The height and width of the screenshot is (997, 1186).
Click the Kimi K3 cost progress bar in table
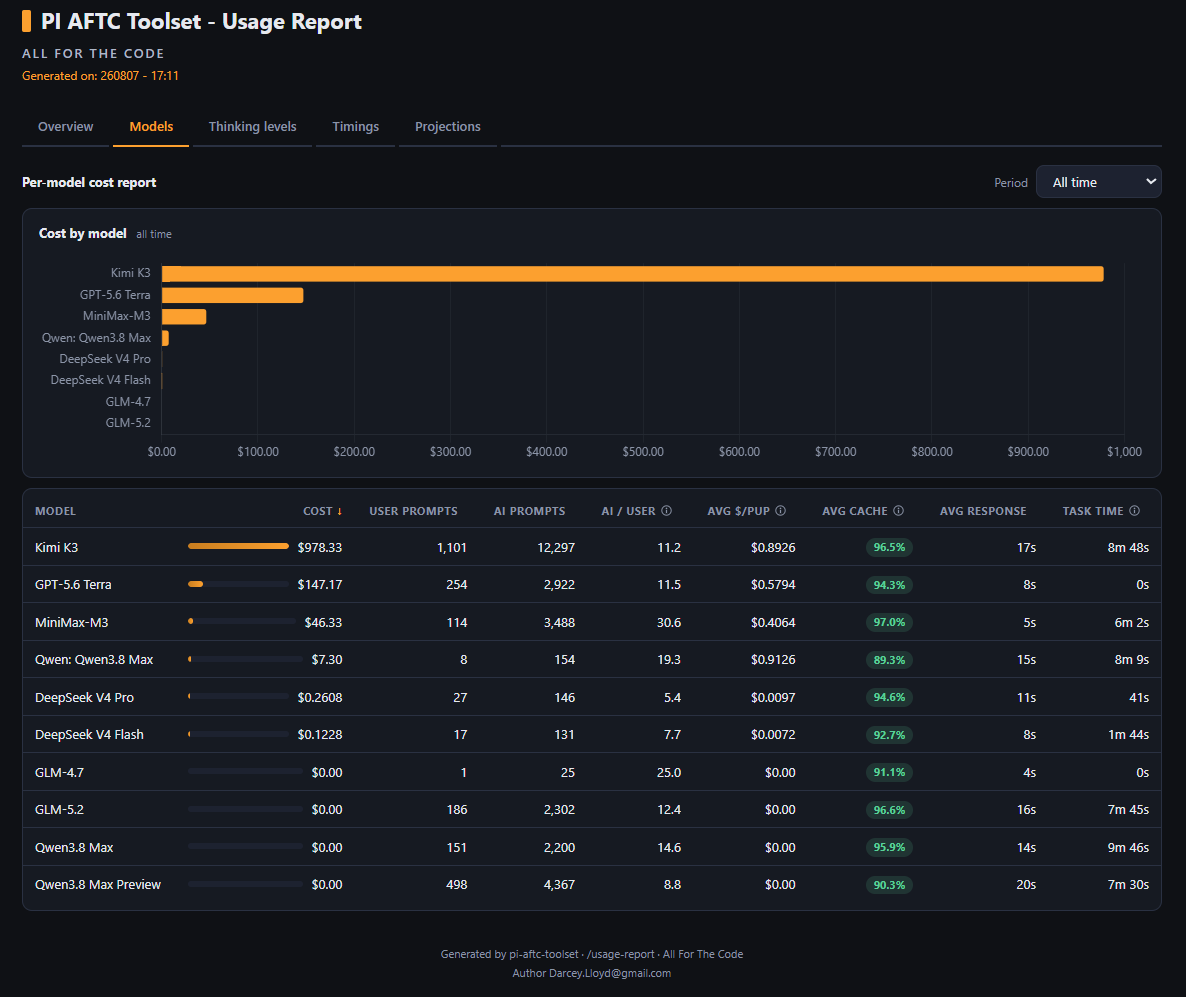coord(238,546)
